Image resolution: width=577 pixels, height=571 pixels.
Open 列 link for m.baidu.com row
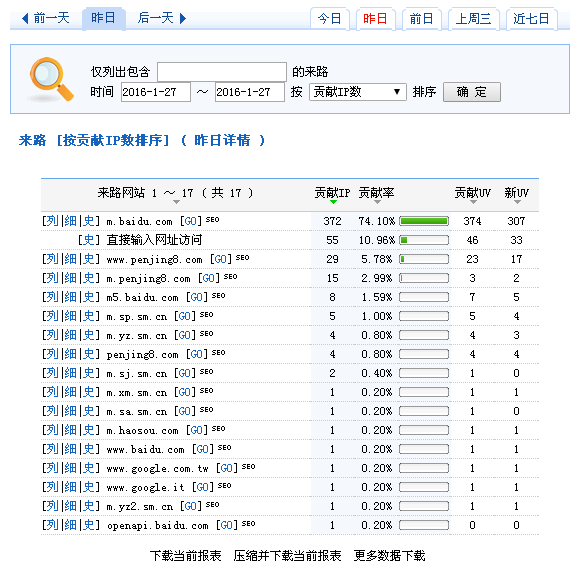coord(52,221)
